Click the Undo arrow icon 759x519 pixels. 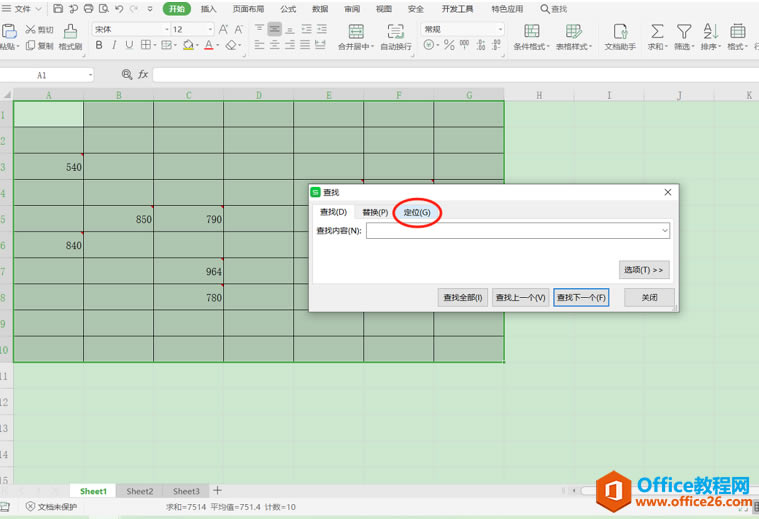(119, 8)
